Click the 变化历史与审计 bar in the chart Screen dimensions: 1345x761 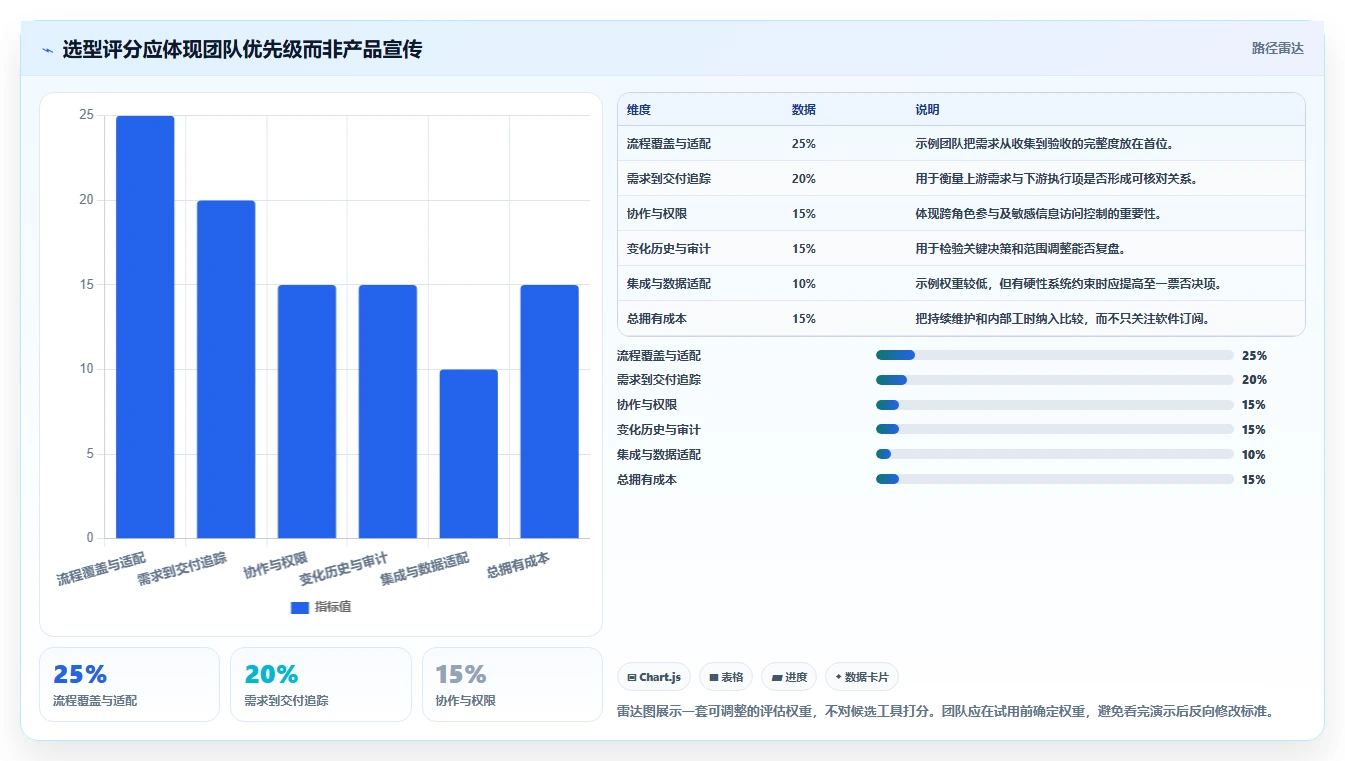pyautogui.click(x=388, y=412)
